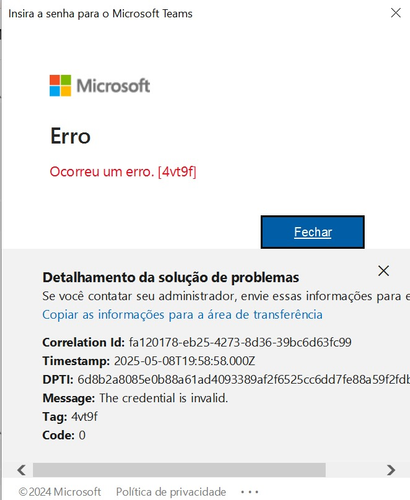
Task: Open the Política de privacidade link
Action: coord(171,492)
